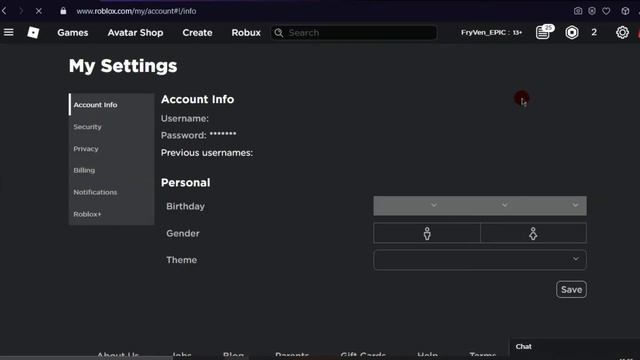Click the circled-x shield icon in address bar
The height and width of the screenshot is (360, 640).
pyautogui.click(x=592, y=11)
